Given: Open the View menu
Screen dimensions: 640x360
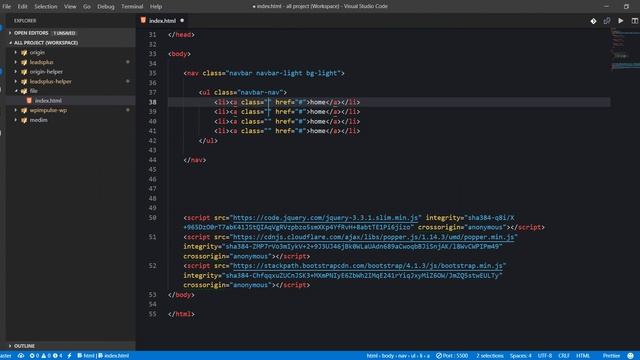Looking at the screenshot, I should [x=70, y=7].
